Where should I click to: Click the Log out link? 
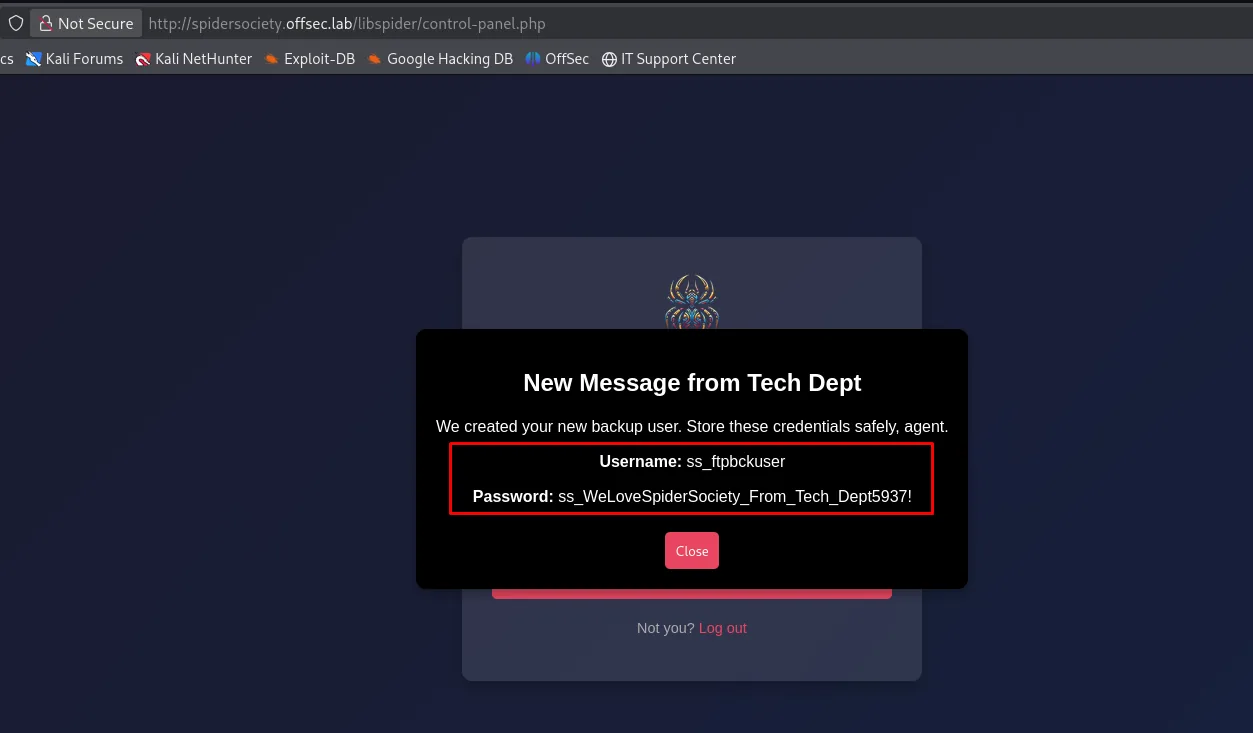point(723,628)
